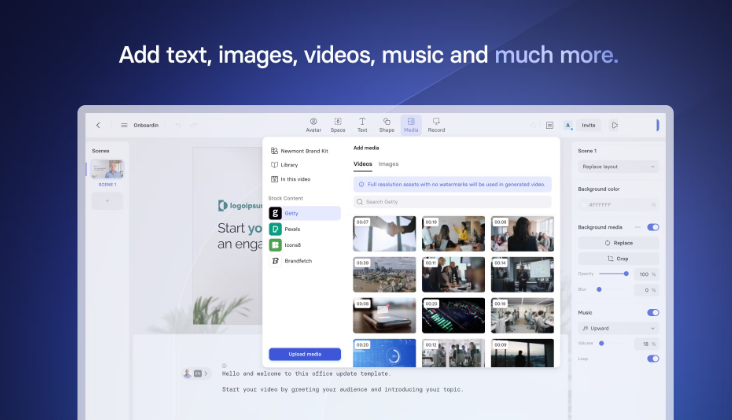
Task: Disable the Music toggle
Action: tap(653, 313)
